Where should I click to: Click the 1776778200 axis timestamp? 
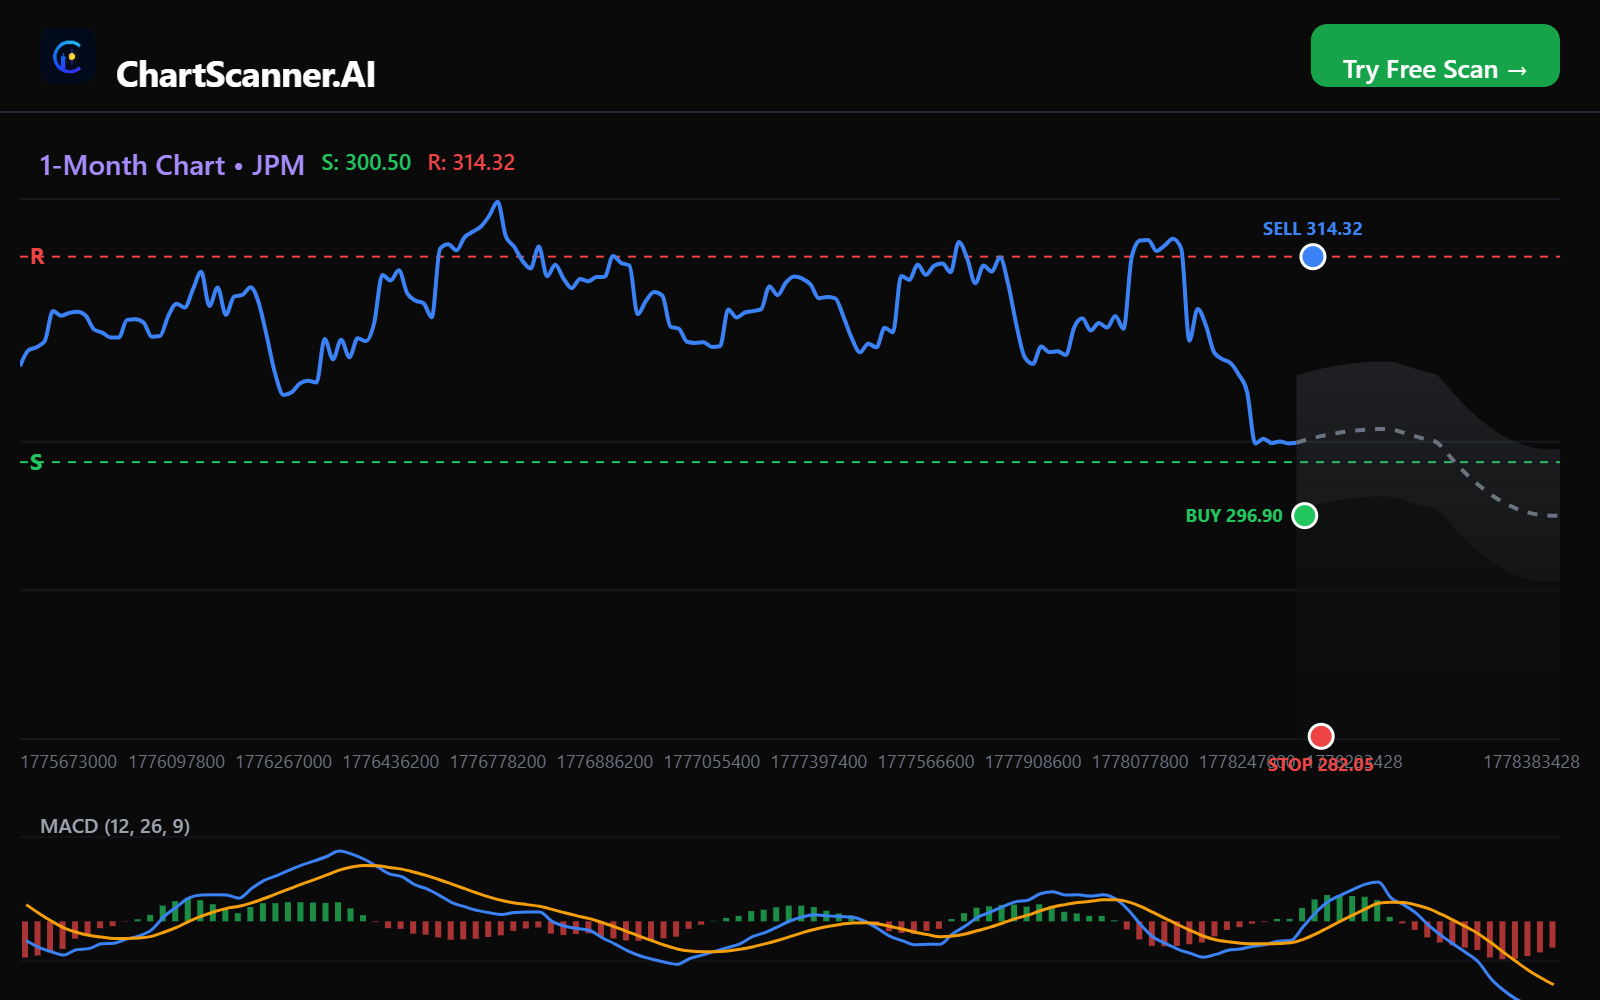(498, 762)
